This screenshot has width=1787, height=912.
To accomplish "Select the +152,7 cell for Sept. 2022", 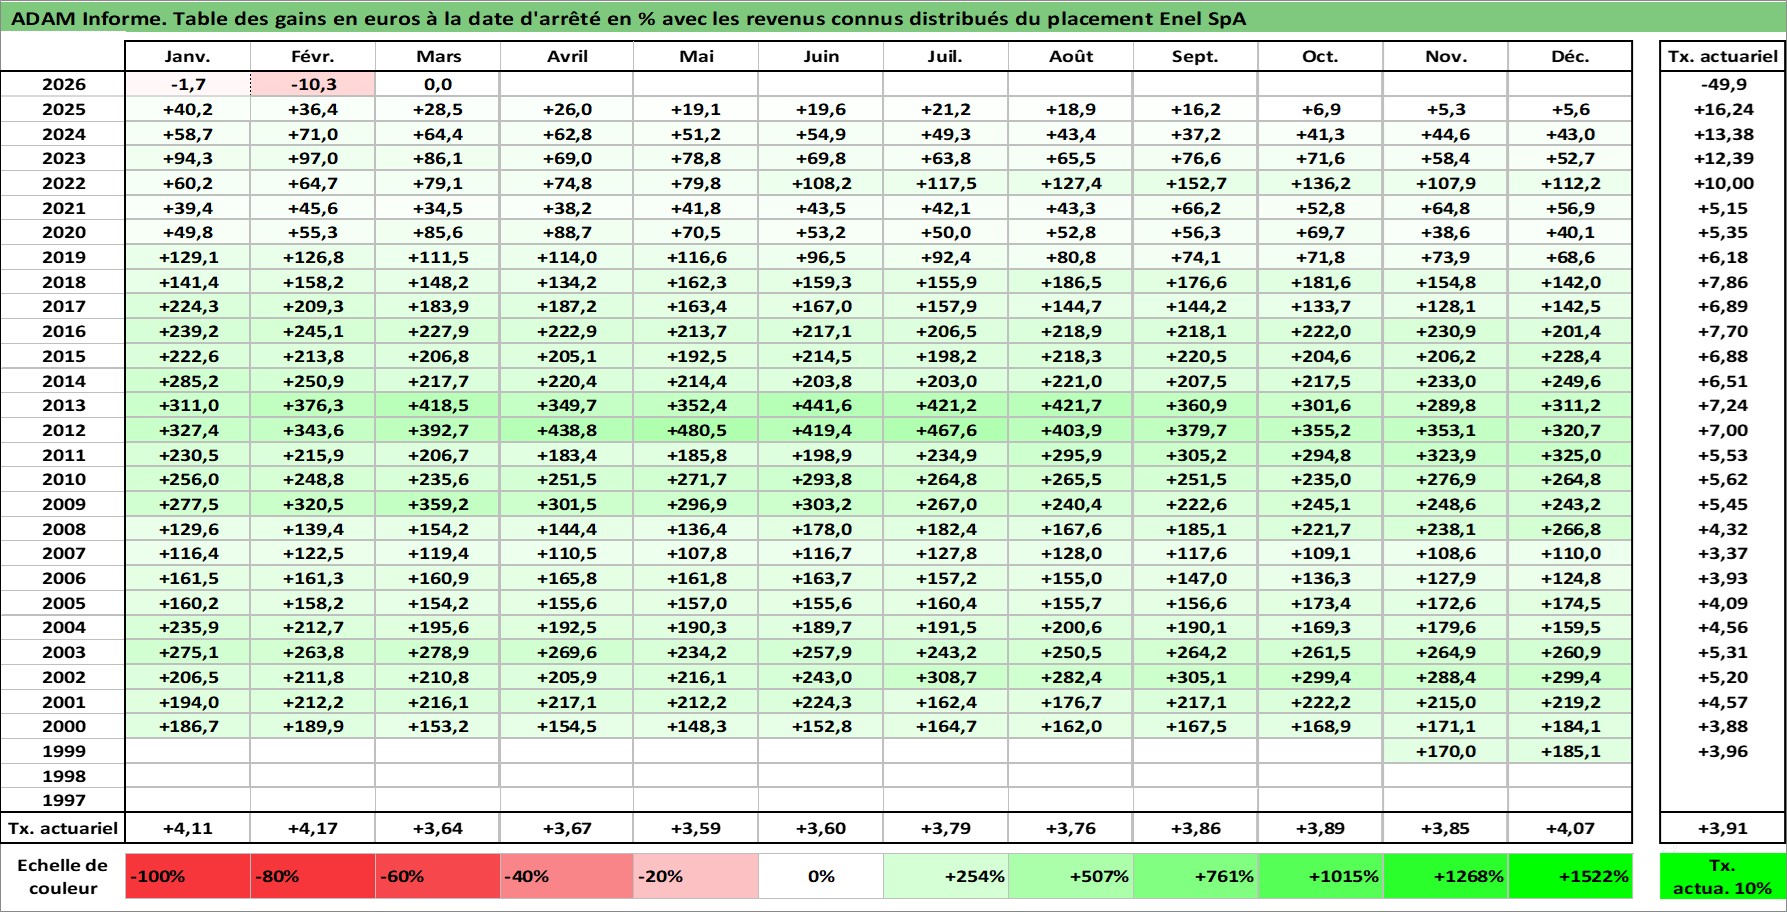I will [1196, 184].
